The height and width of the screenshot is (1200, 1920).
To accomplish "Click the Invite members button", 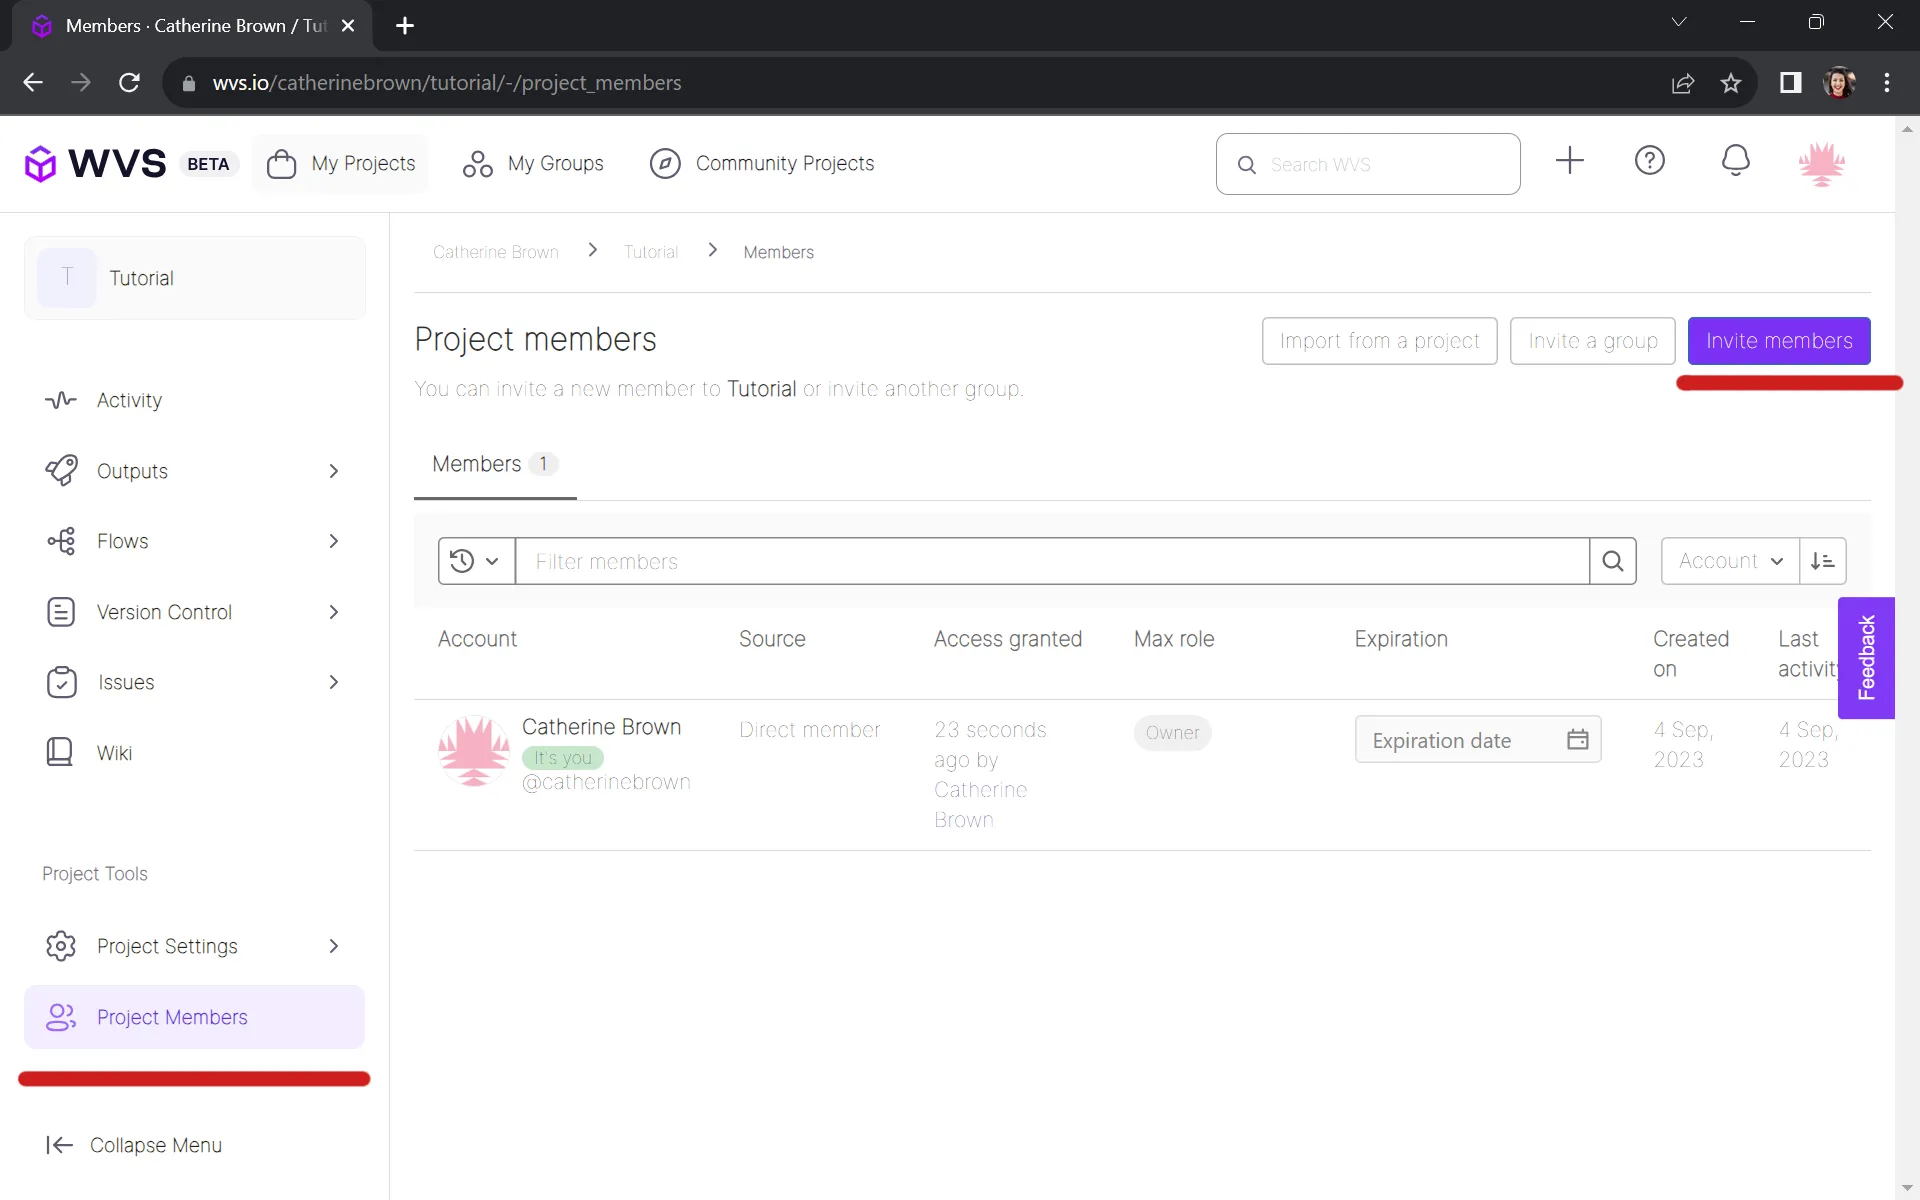I will point(1778,341).
